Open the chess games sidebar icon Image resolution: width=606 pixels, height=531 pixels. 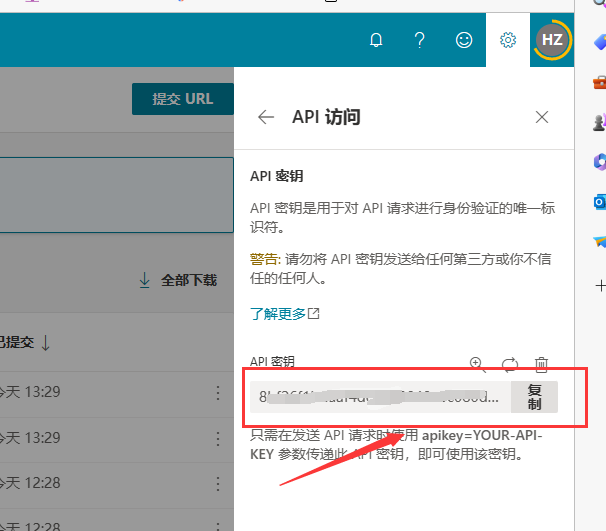coord(600,122)
